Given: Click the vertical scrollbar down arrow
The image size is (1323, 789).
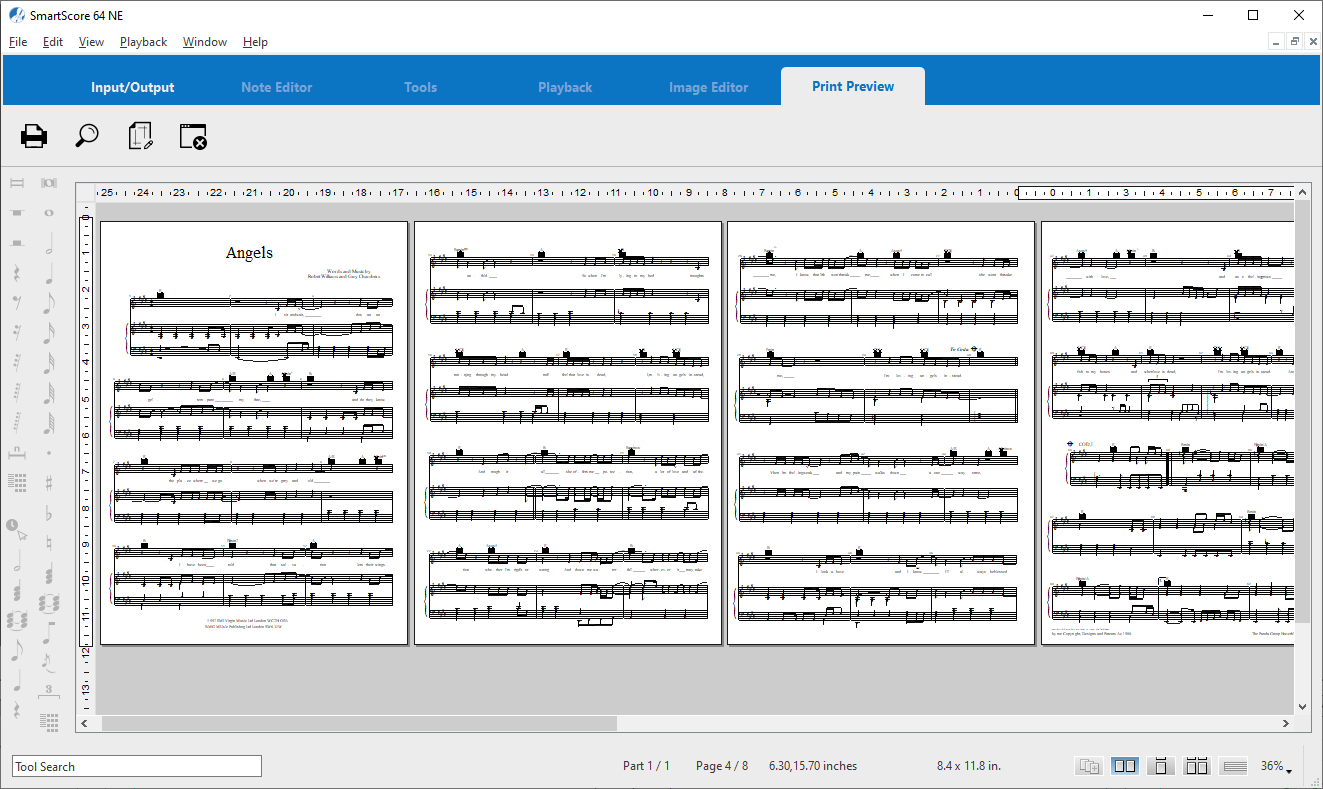Looking at the screenshot, I should tap(1302, 706).
